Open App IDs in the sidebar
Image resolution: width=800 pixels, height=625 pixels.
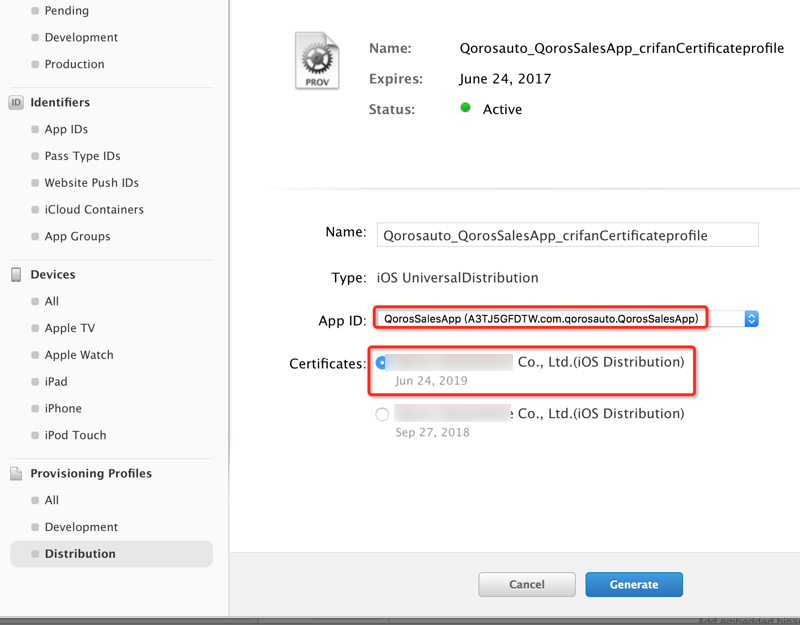pyautogui.click(x=66, y=129)
